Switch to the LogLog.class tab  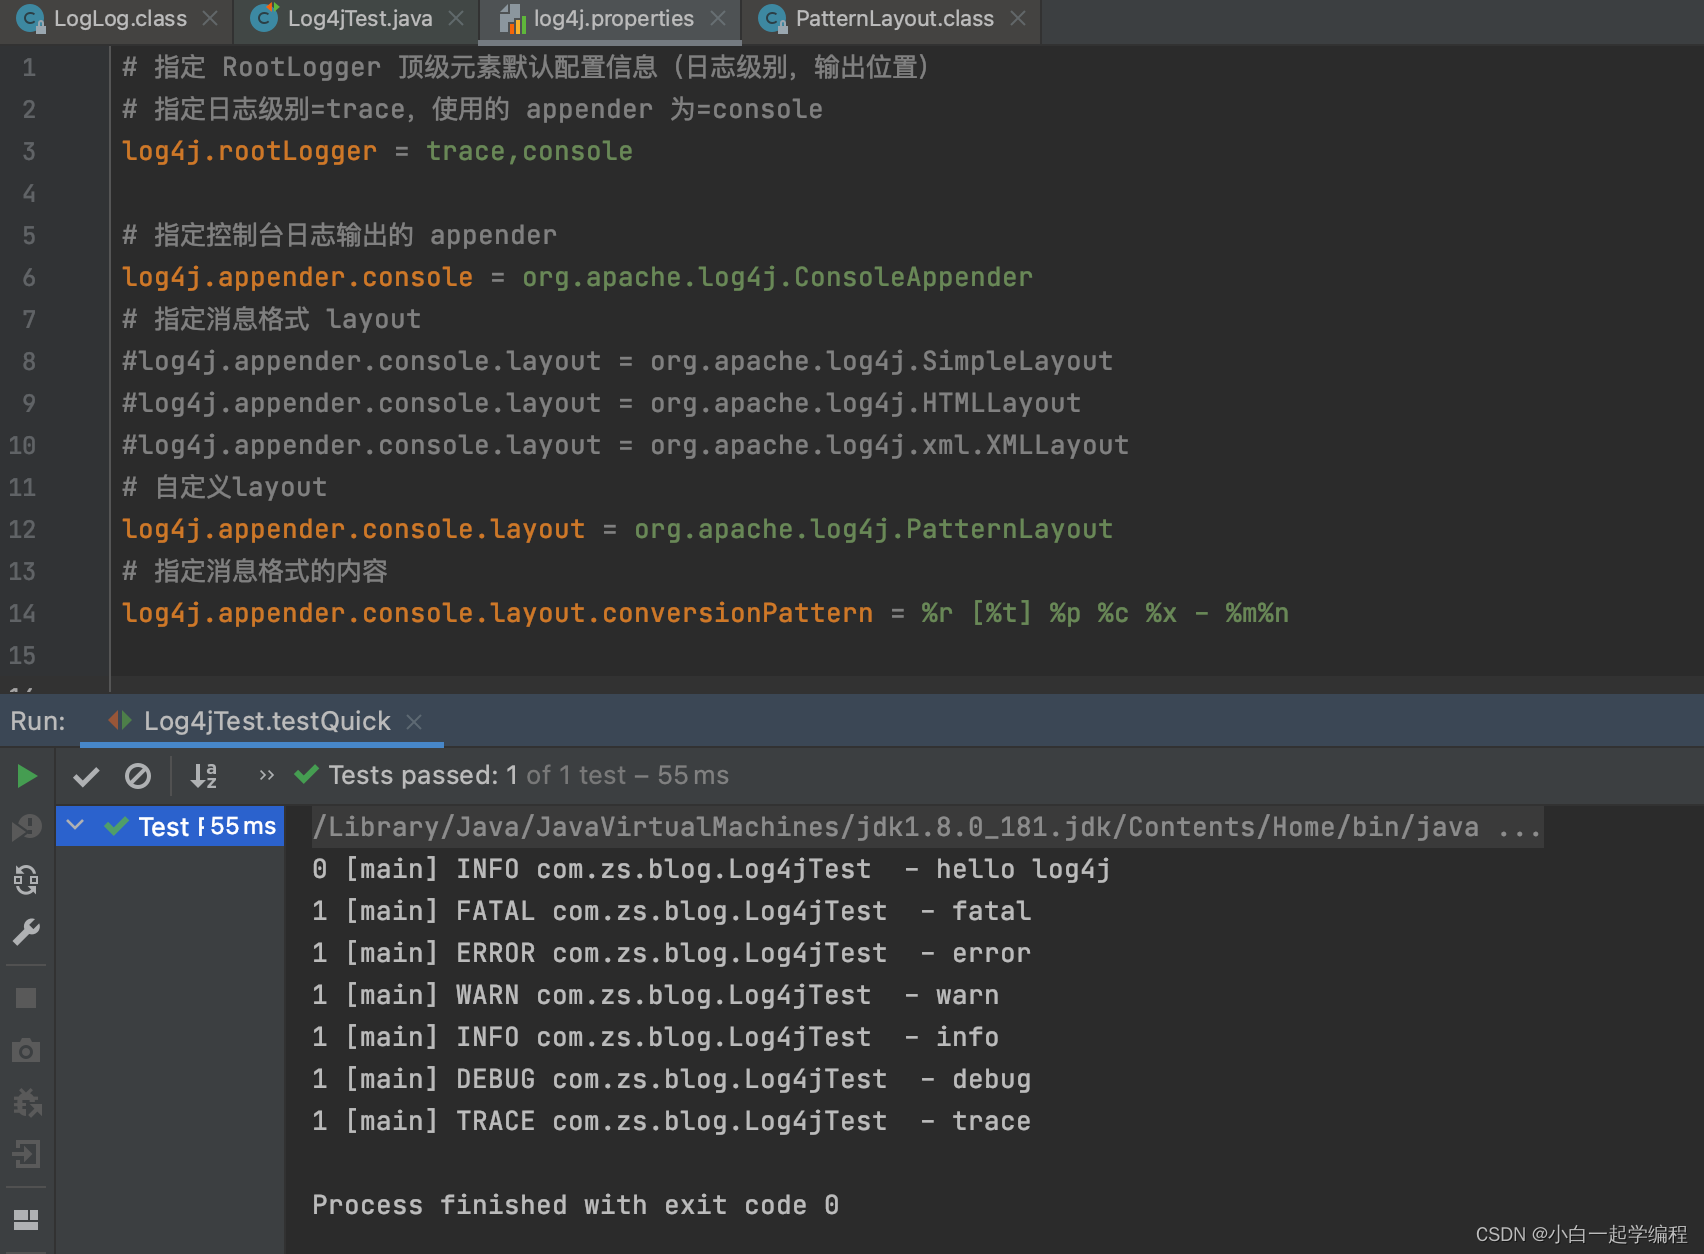(119, 19)
